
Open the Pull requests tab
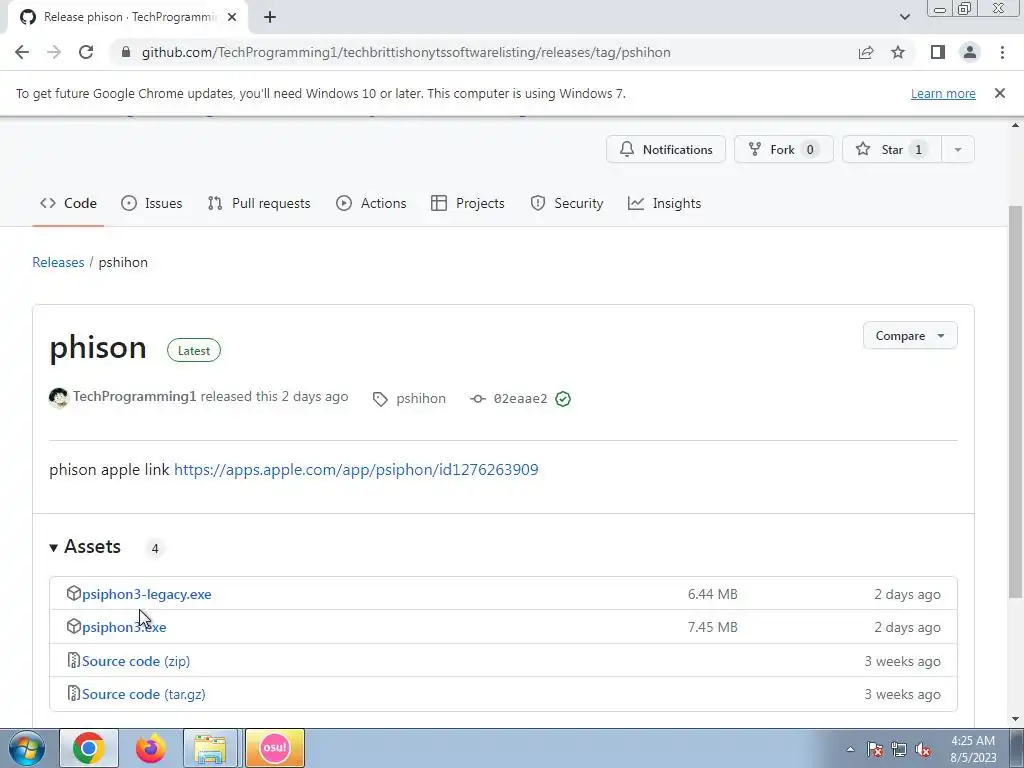259,203
